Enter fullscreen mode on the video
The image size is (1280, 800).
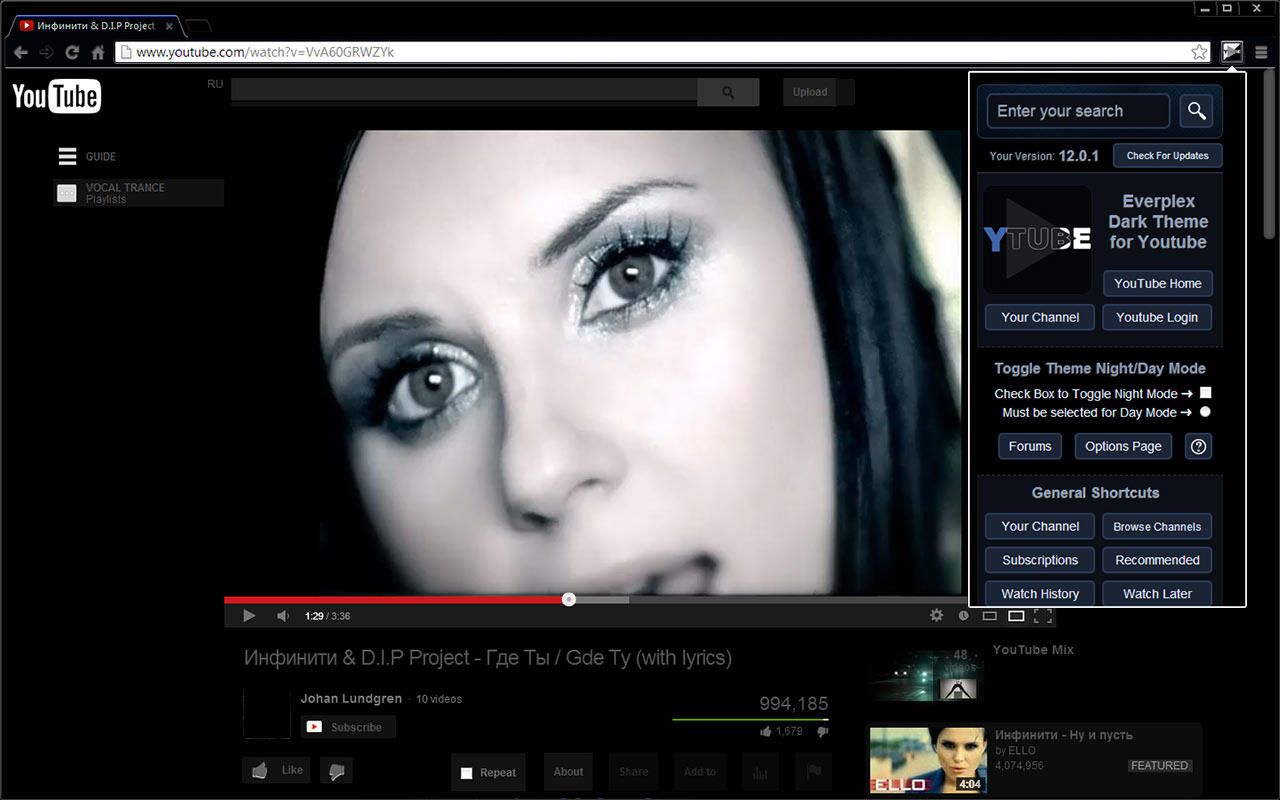click(1043, 616)
